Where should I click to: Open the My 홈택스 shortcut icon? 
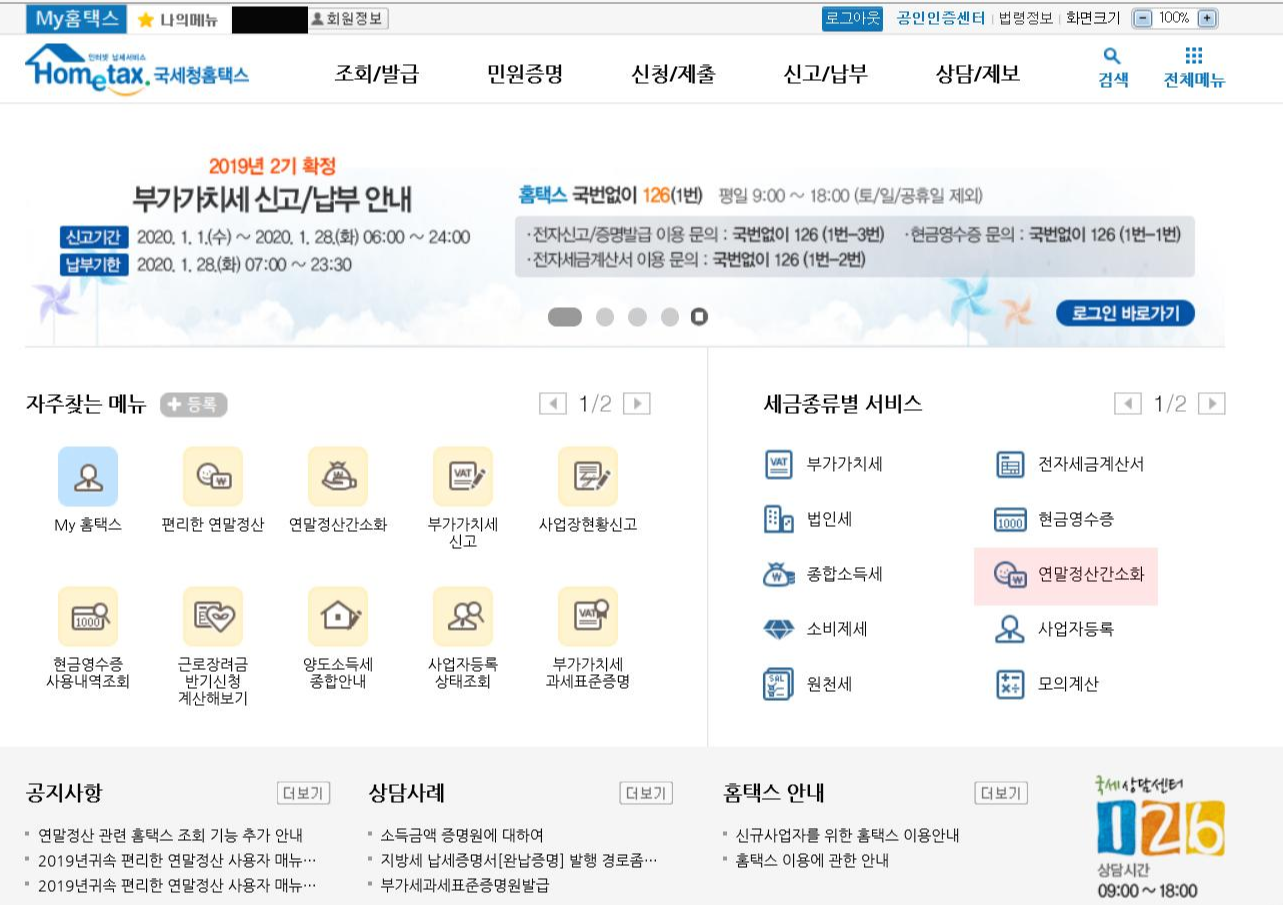pyautogui.click(x=88, y=476)
